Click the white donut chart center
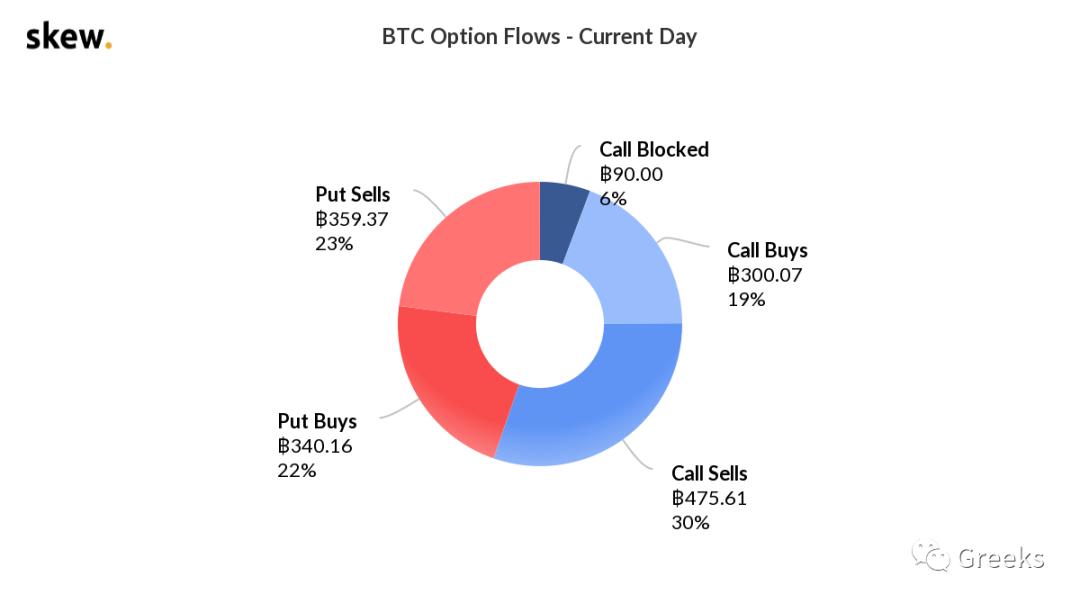 (x=540, y=324)
